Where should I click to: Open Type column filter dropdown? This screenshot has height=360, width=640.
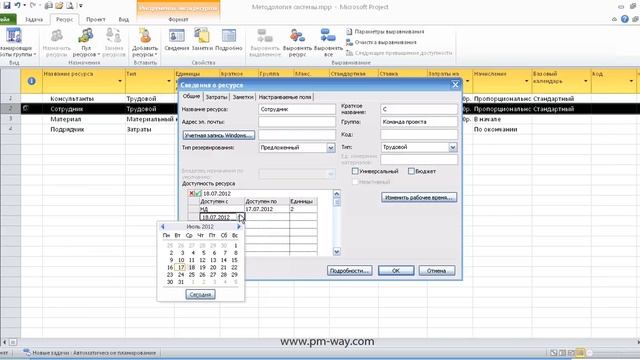(x=169, y=81)
